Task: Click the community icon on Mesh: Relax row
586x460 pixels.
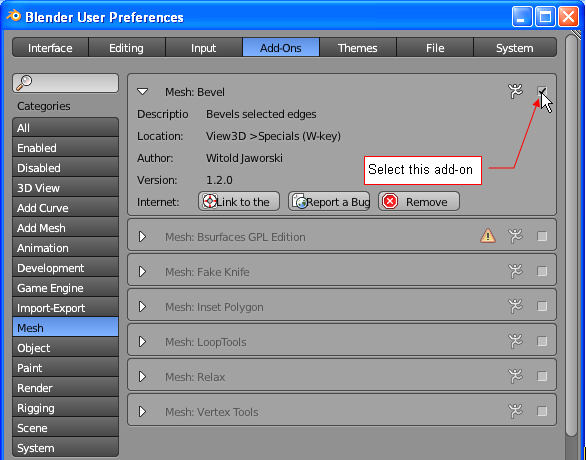Action: pos(515,376)
